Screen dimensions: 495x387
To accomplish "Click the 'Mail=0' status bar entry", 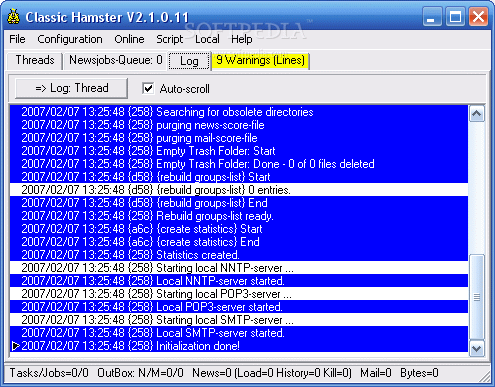I will click(376, 373).
